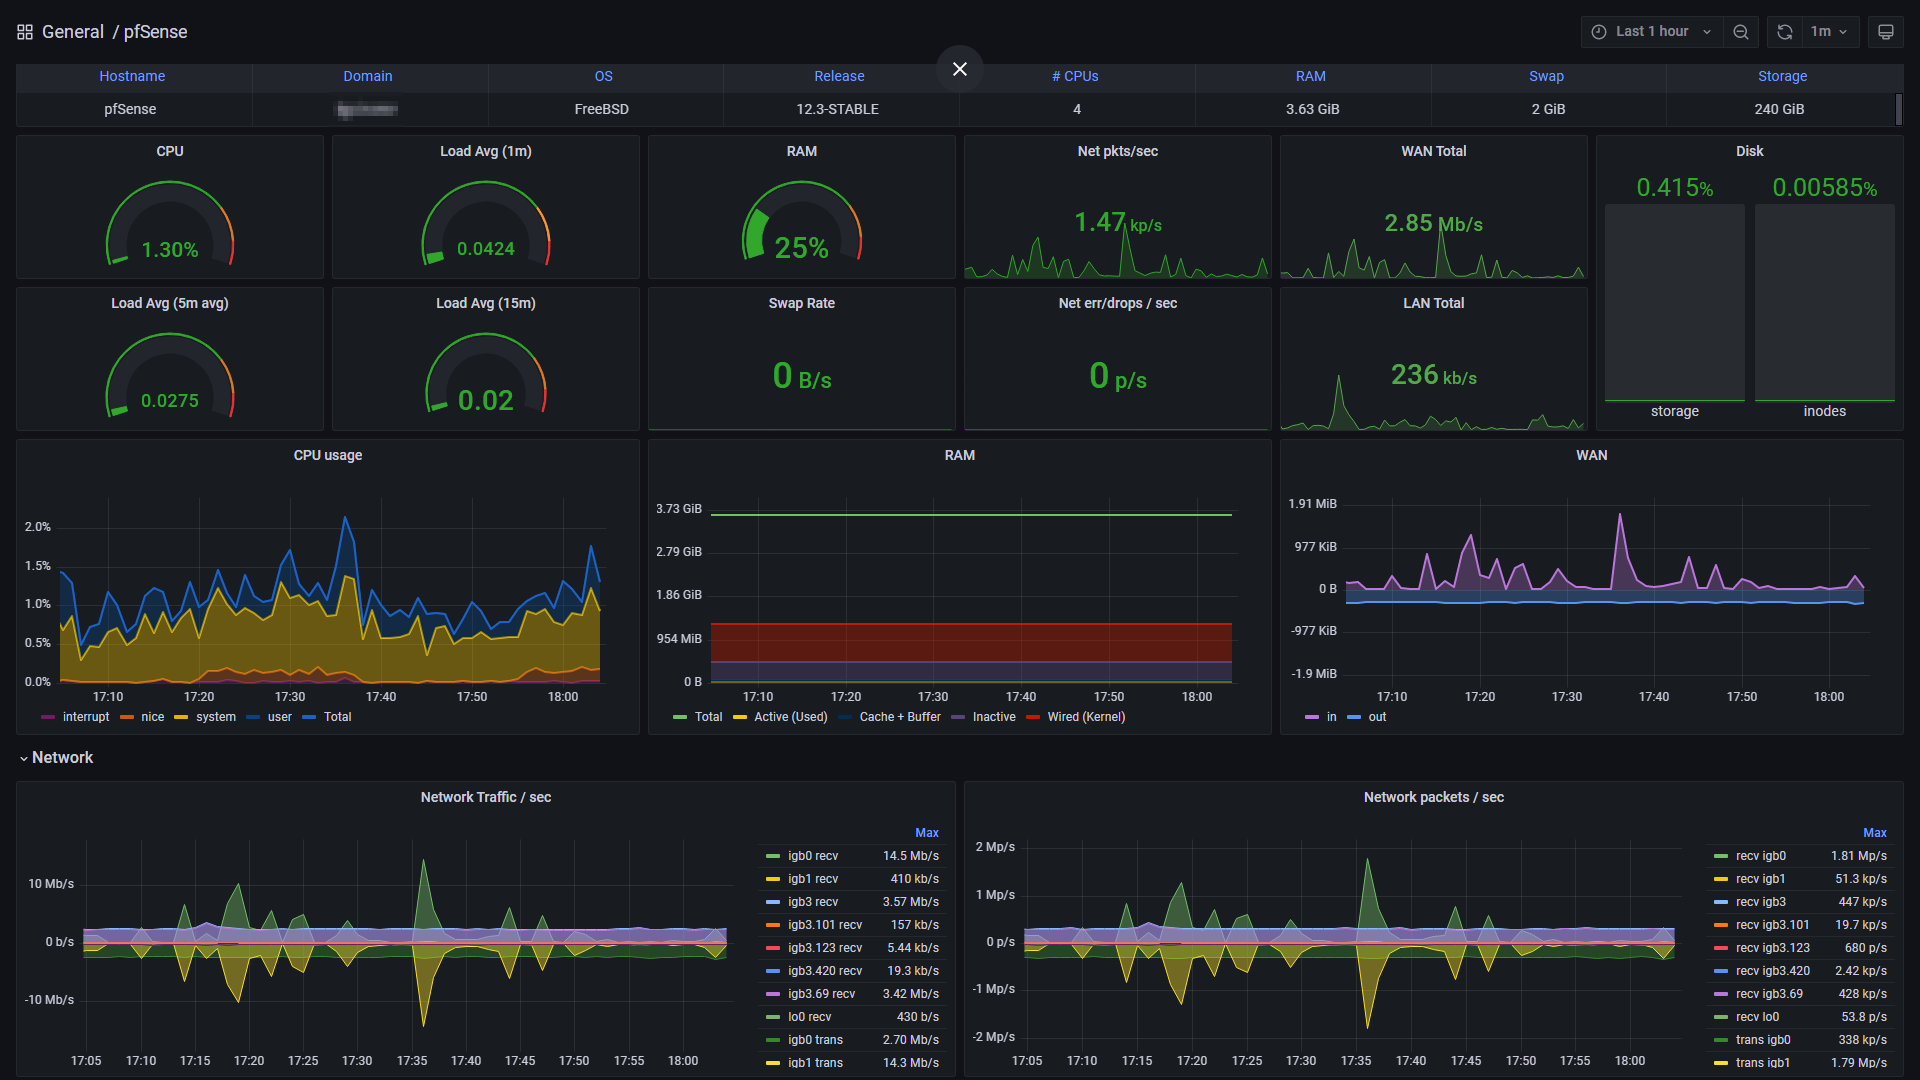
Task: Sort table by Release column header
Action: 839,76
